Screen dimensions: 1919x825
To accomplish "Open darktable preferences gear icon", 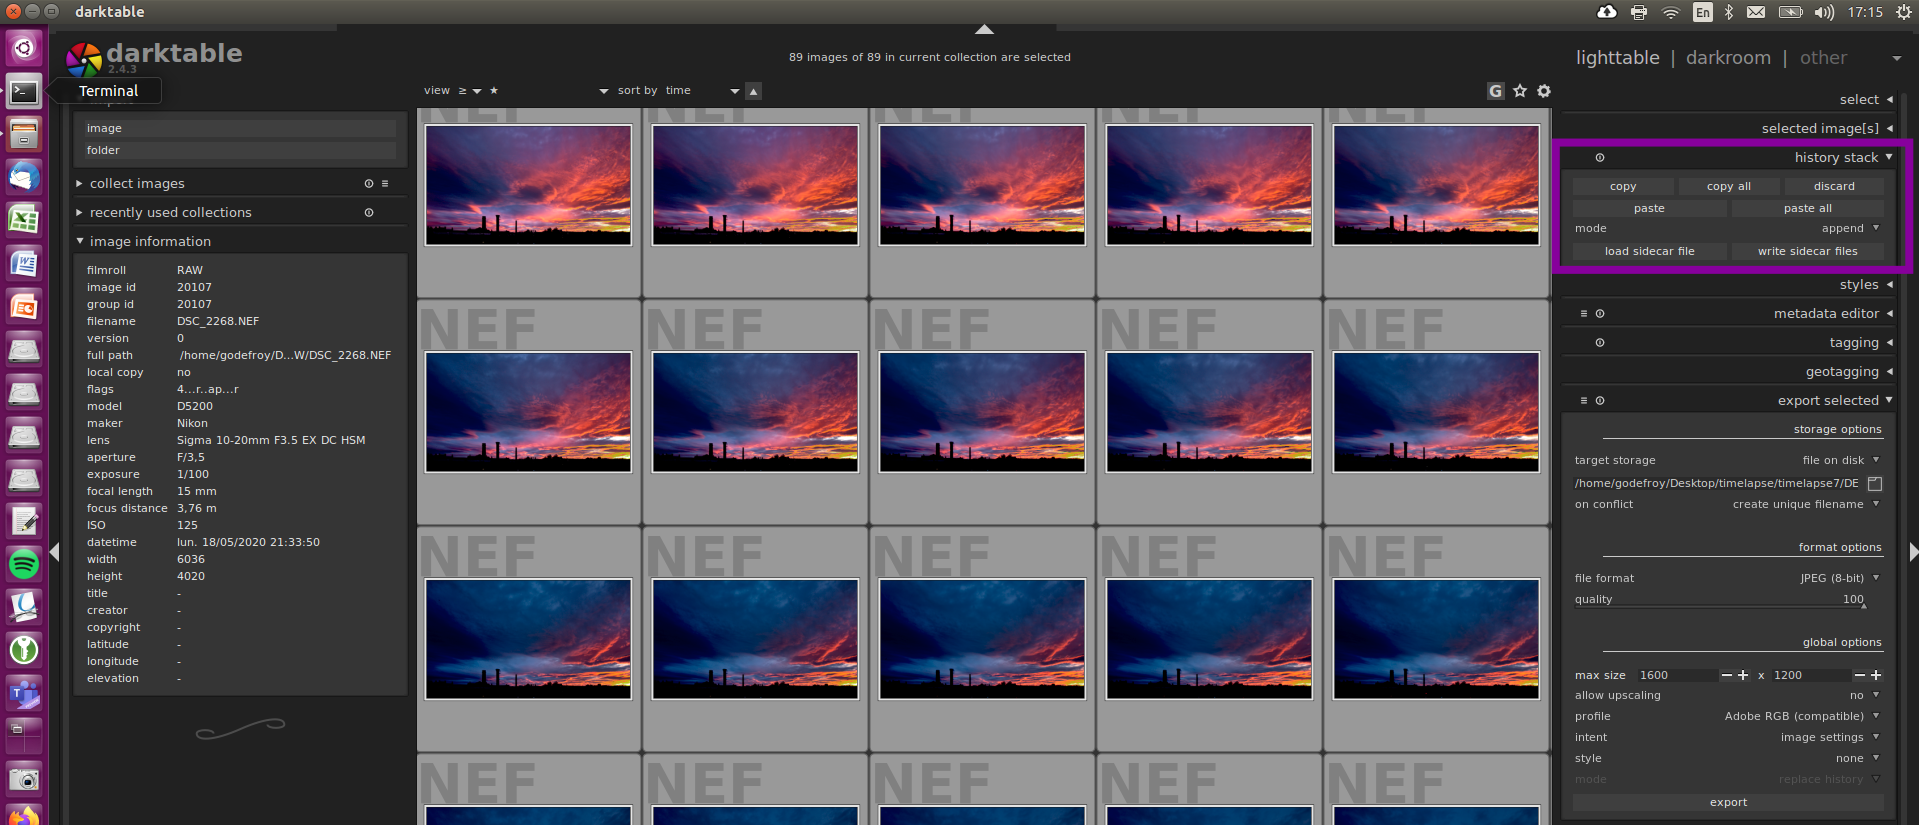I will tap(1544, 91).
